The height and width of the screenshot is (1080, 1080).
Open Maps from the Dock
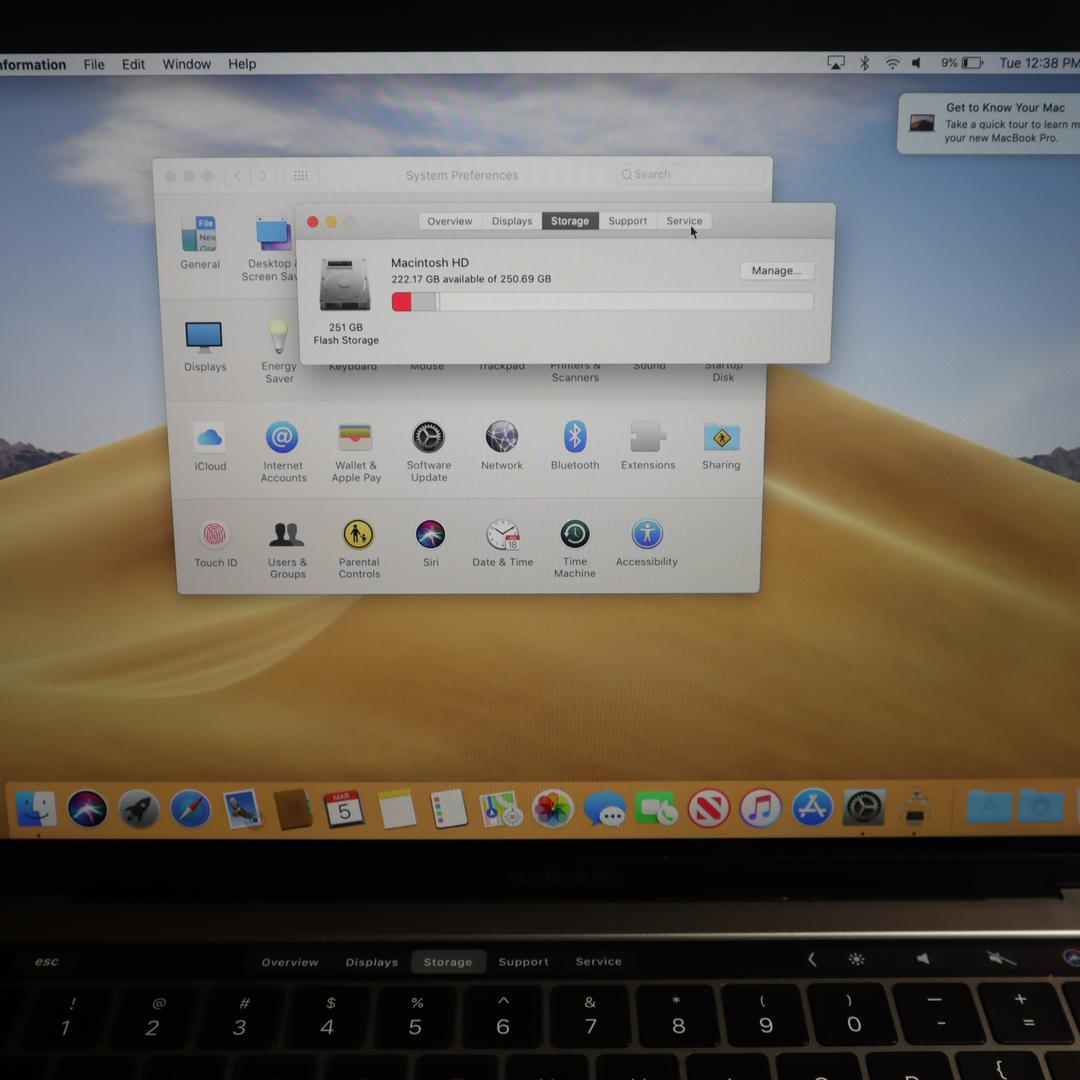click(x=501, y=809)
